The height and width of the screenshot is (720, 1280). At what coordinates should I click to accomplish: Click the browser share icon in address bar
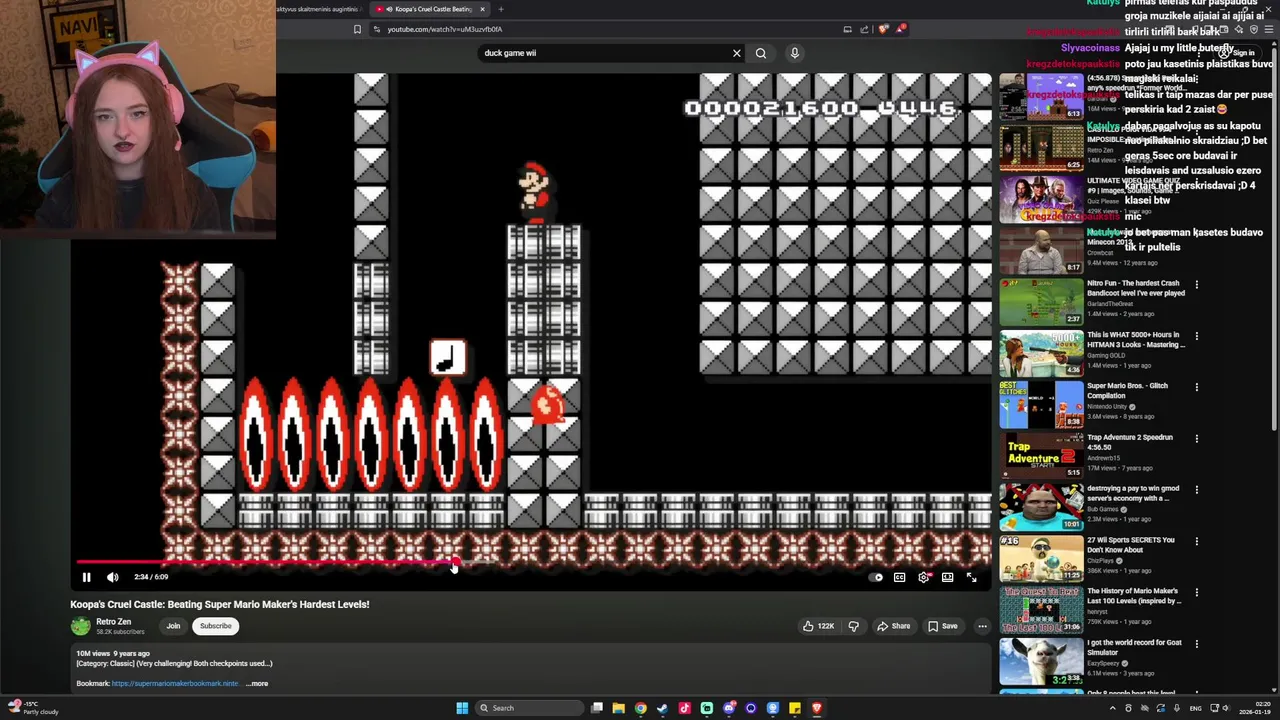pos(865,29)
